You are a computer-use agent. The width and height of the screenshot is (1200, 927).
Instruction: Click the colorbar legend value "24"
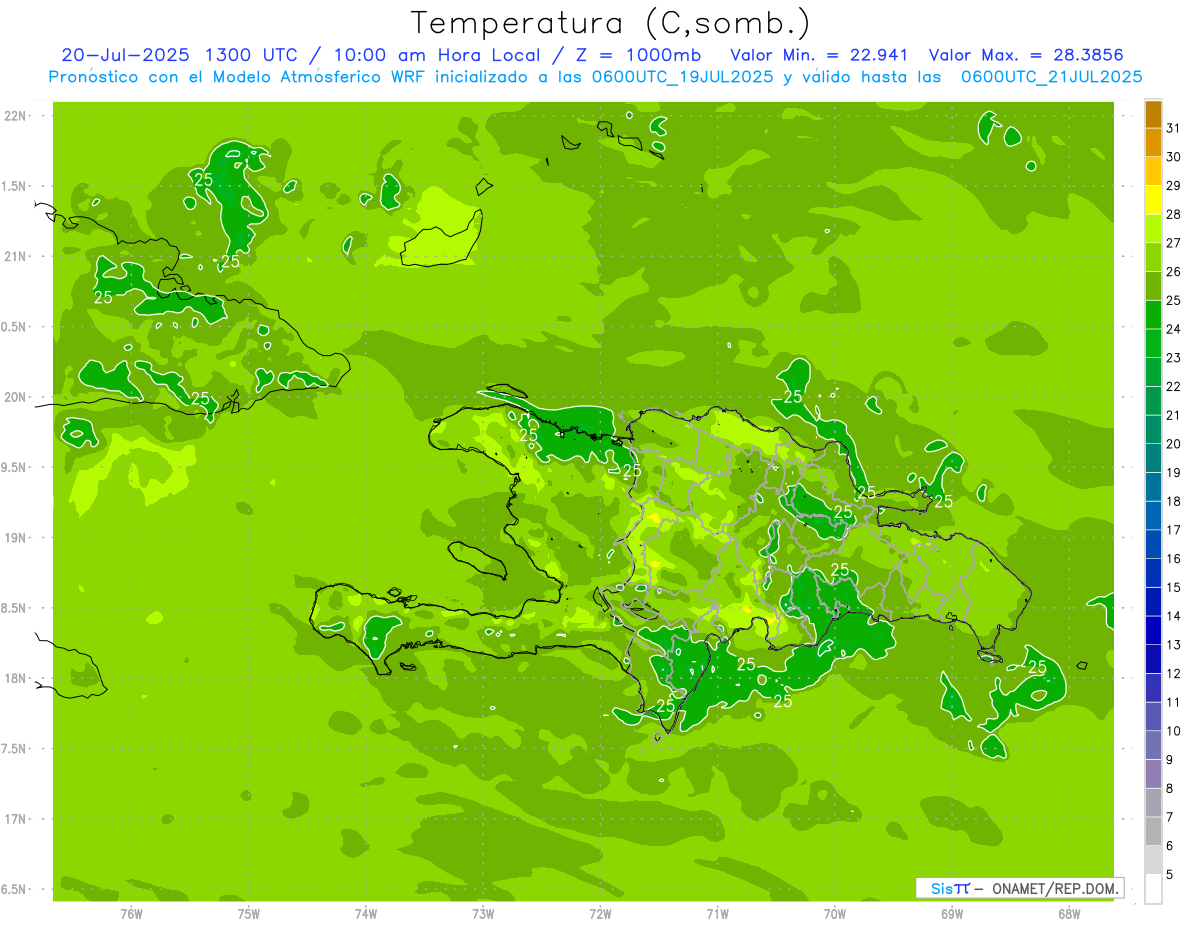click(x=1173, y=329)
